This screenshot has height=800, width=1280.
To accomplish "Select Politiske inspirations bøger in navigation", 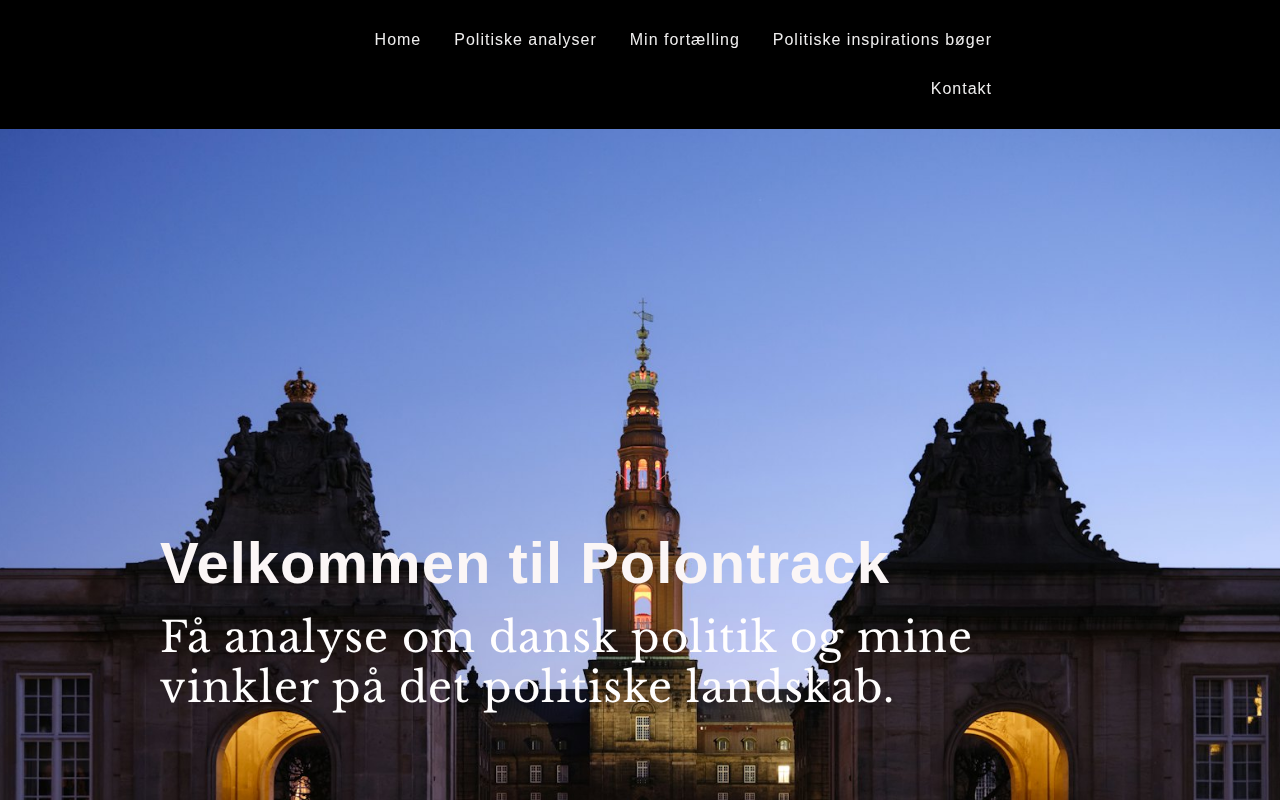I will (x=882, y=40).
